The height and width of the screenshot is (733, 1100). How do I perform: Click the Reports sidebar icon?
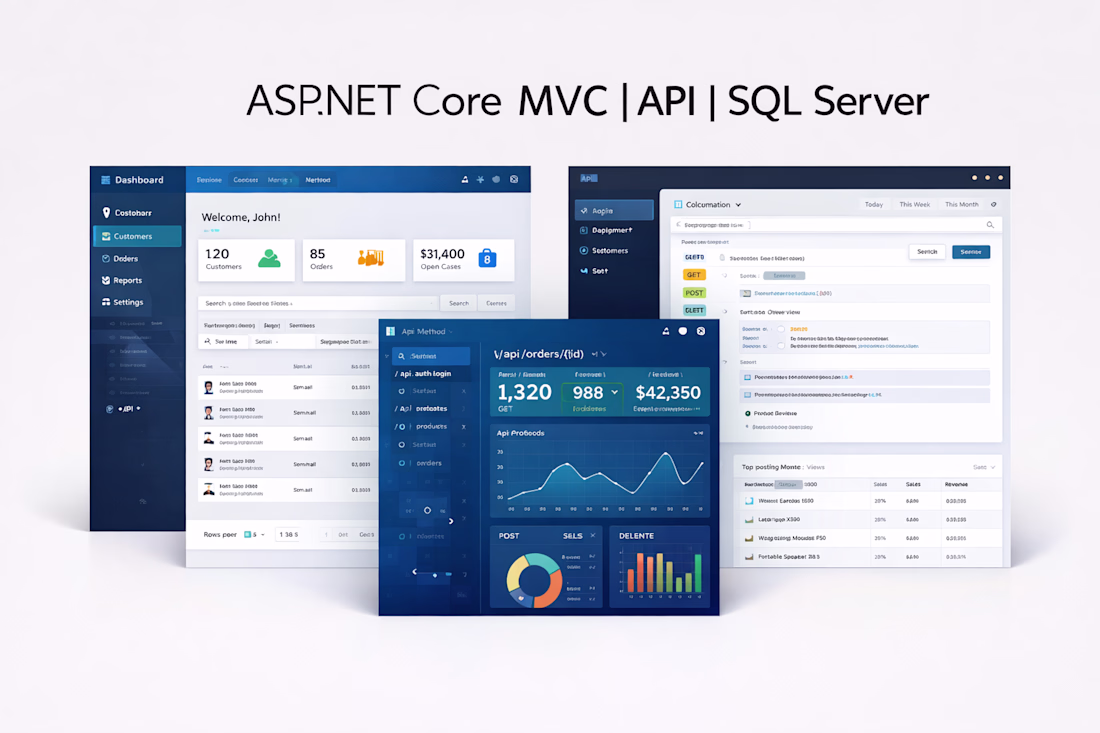pyautogui.click(x=106, y=281)
